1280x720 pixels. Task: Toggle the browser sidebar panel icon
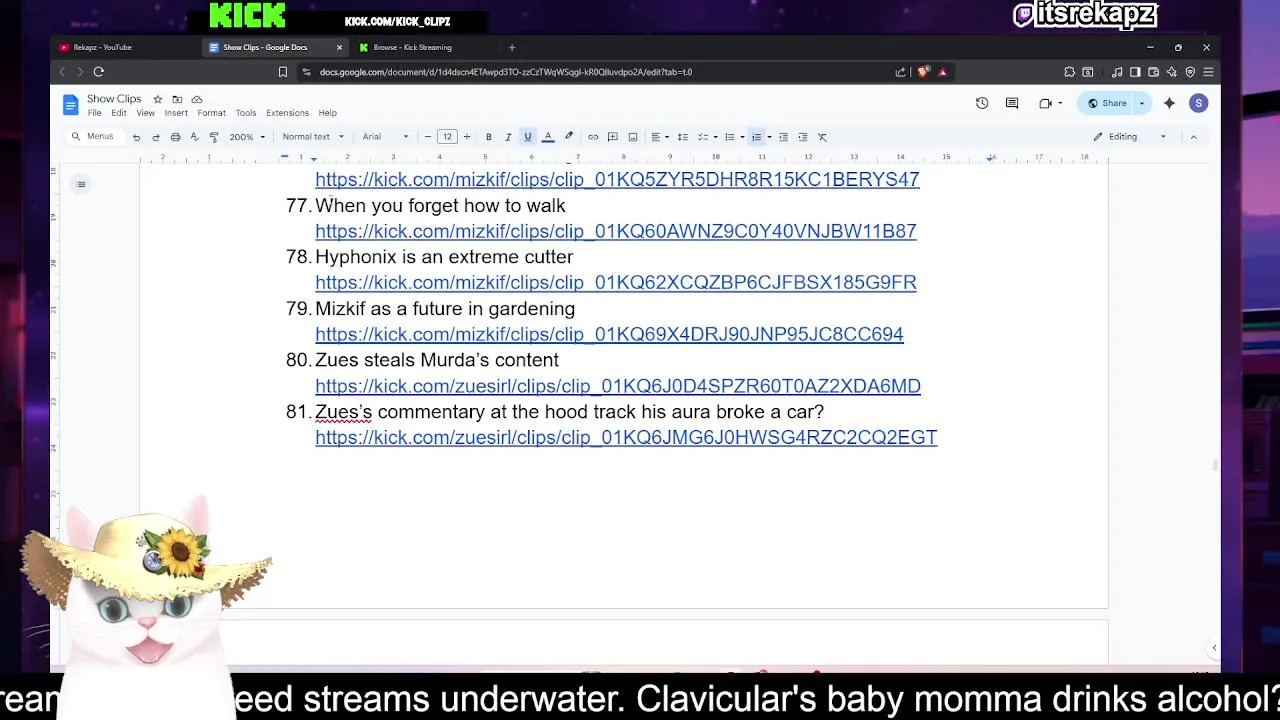pyautogui.click(x=1135, y=72)
